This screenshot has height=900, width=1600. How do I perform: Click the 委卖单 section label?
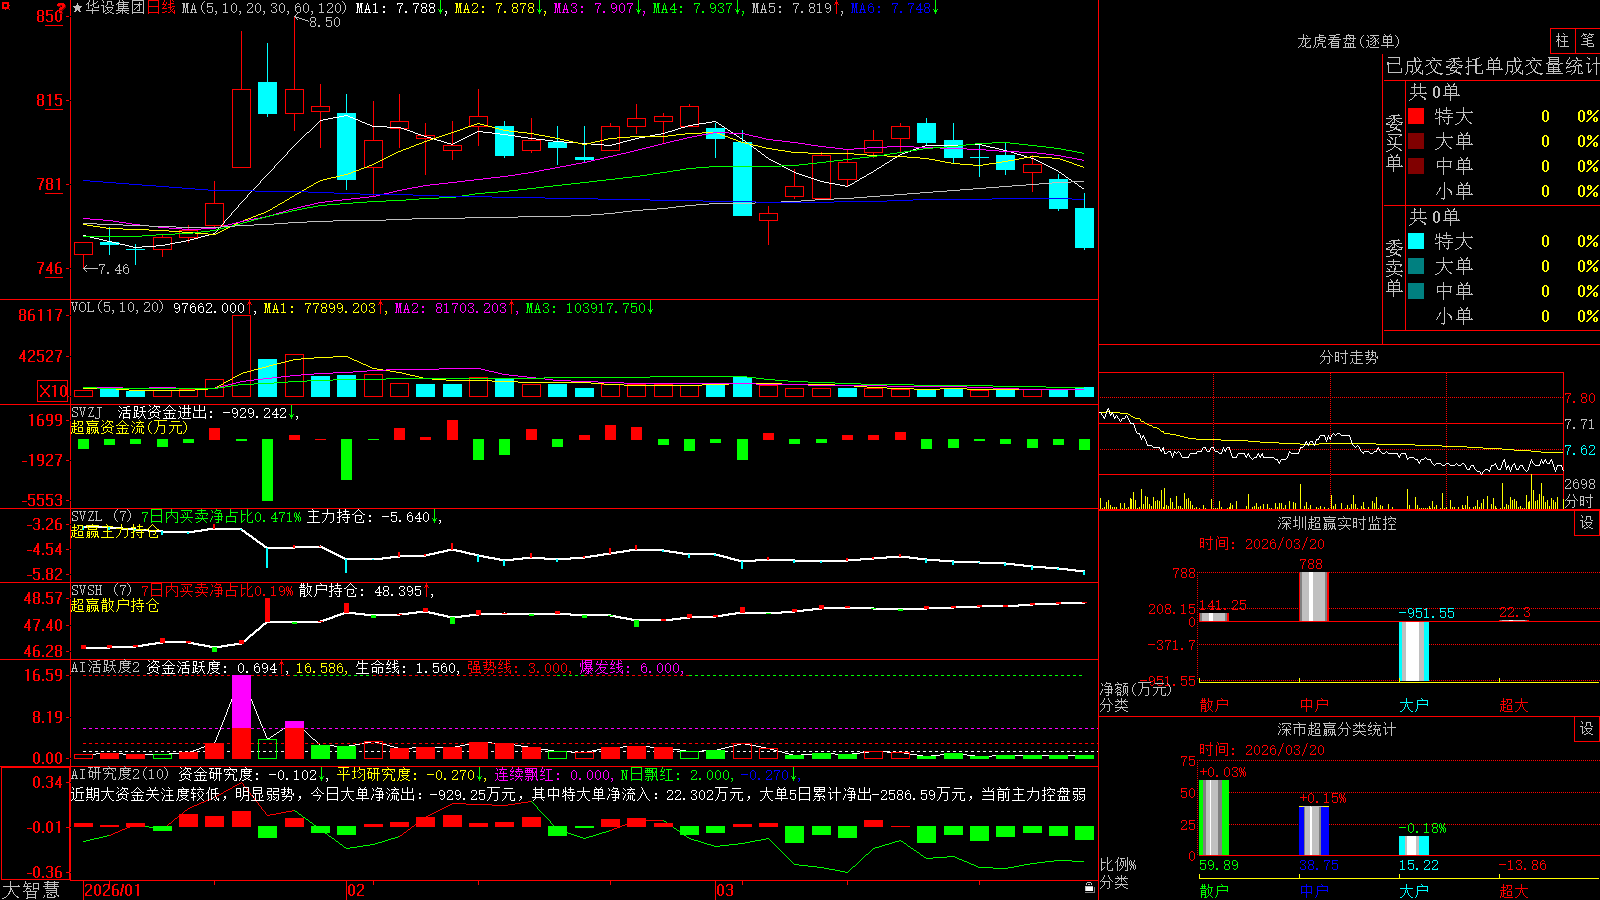coord(1394,267)
